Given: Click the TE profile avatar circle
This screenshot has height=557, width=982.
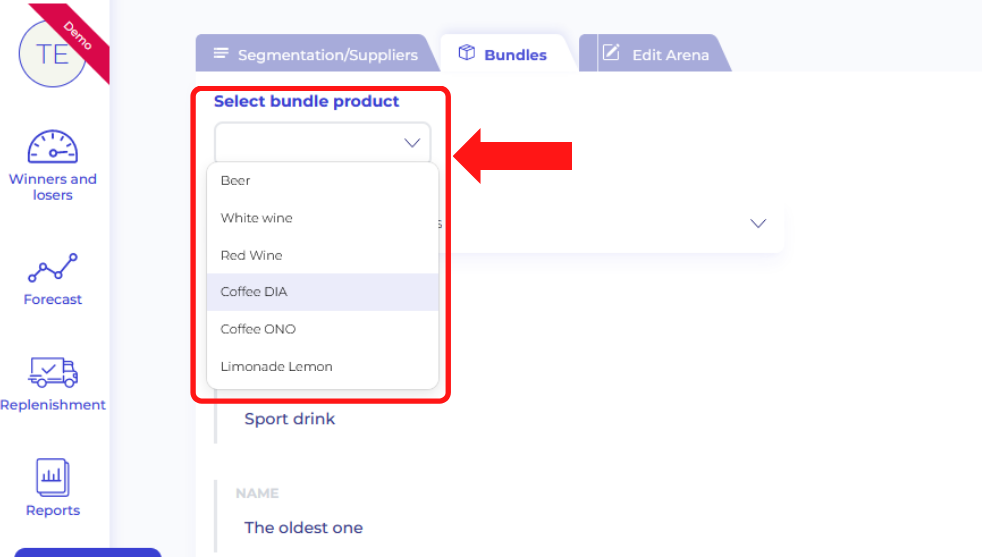Looking at the screenshot, I should 51,53.
